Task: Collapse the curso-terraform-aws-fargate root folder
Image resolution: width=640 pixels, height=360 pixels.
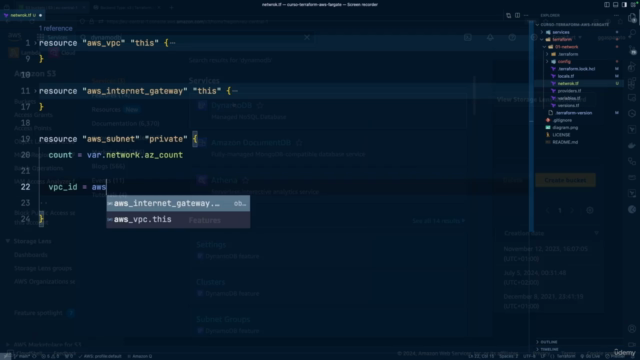Action: [x=538, y=24]
